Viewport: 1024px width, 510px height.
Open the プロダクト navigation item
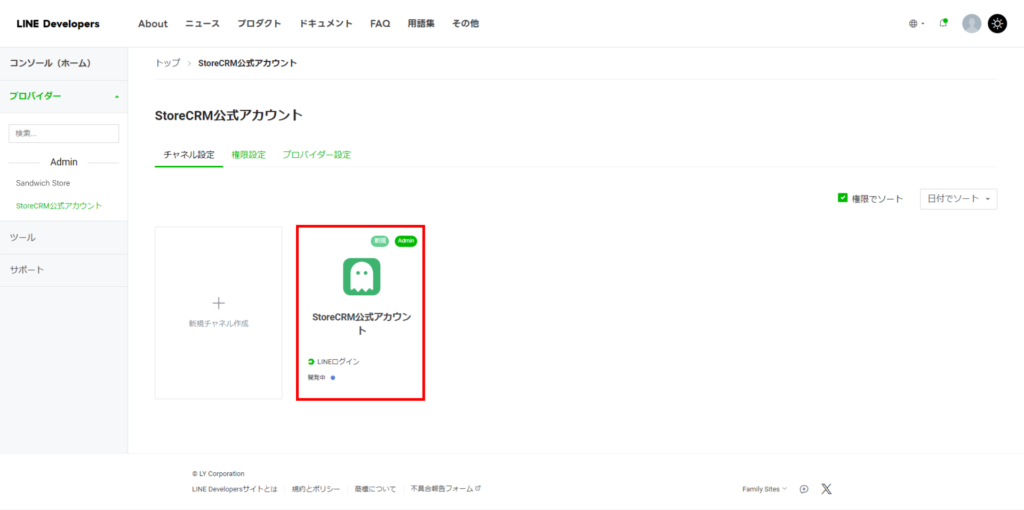click(x=259, y=24)
